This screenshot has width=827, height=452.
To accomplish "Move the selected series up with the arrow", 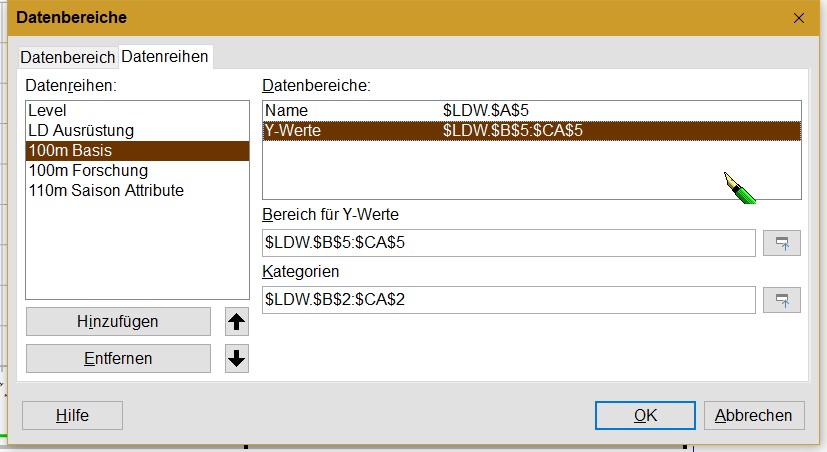I will coord(237,322).
